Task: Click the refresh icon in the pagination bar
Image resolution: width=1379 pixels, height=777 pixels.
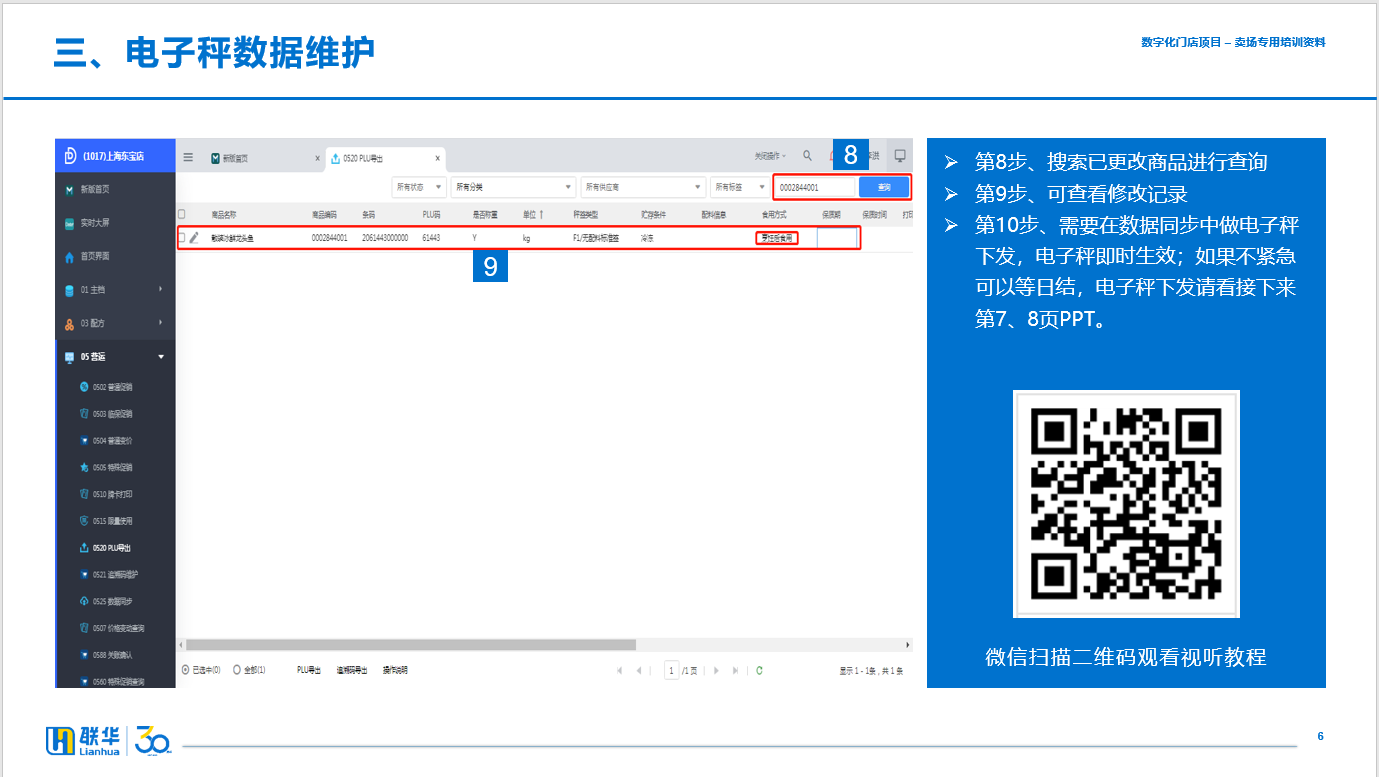Action: pyautogui.click(x=760, y=670)
